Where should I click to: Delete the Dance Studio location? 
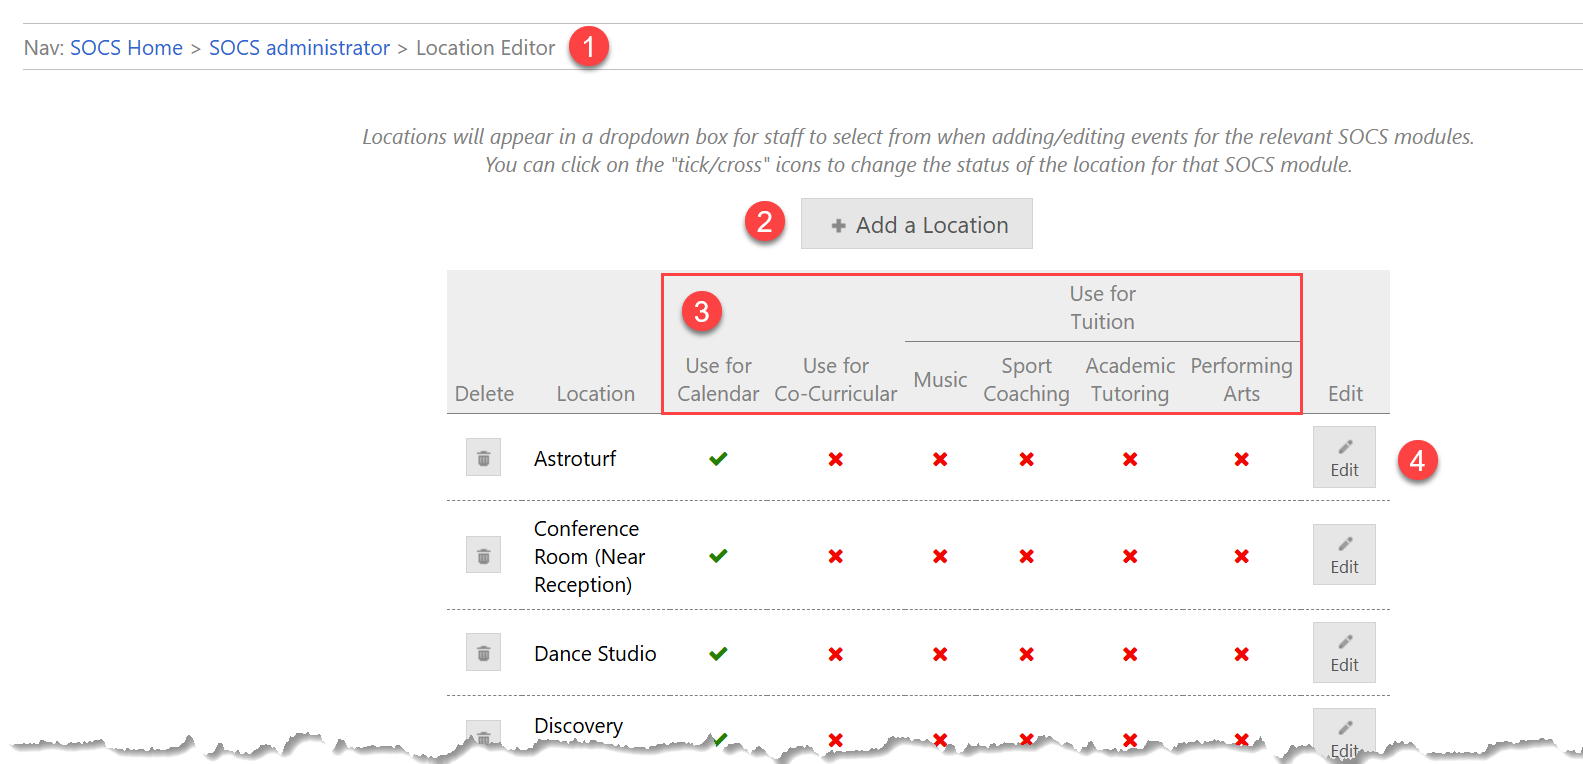coord(483,653)
